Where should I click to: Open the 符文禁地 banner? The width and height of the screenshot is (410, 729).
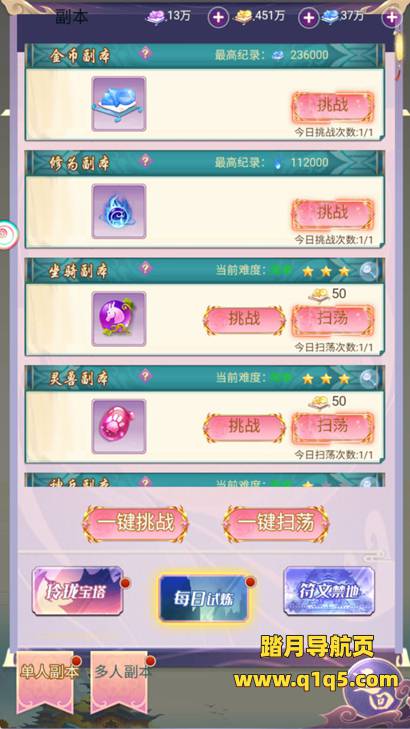(x=329, y=591)
